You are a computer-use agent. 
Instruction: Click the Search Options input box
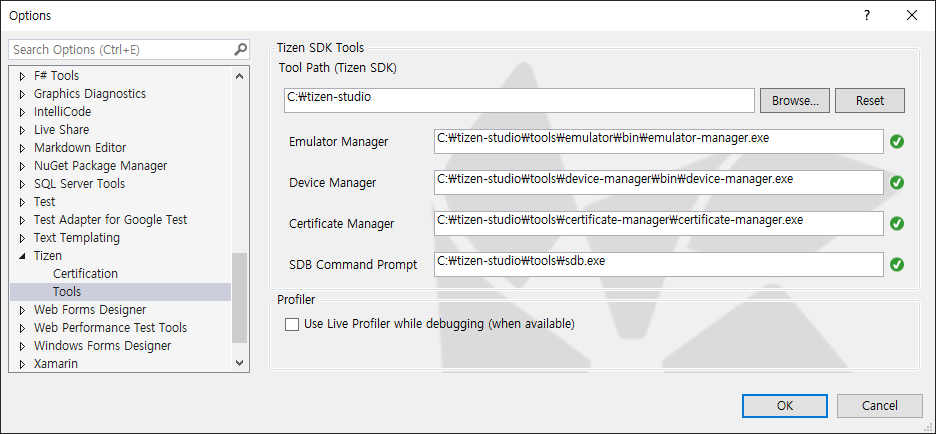pos(120,49)
